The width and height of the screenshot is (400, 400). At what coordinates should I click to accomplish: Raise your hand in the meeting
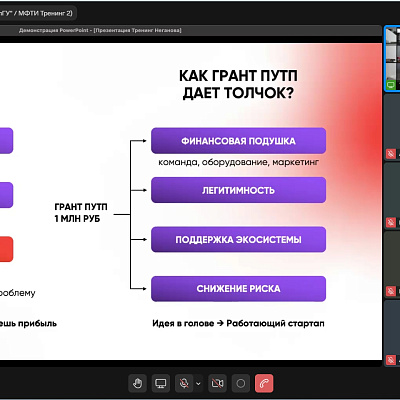tap(137, 383)
